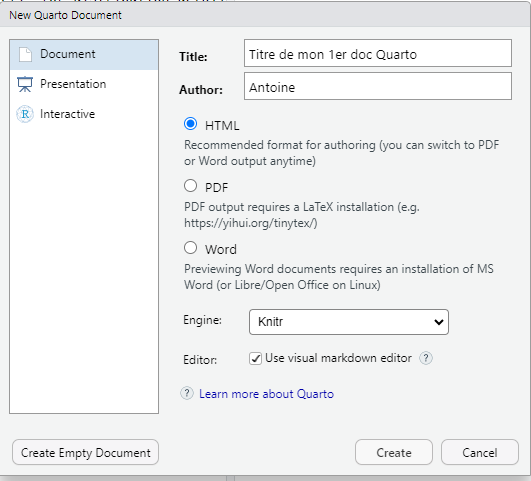The width and height of the screenshot is (531, 481).
Task: Click the Create button
Action: point(394,452)
